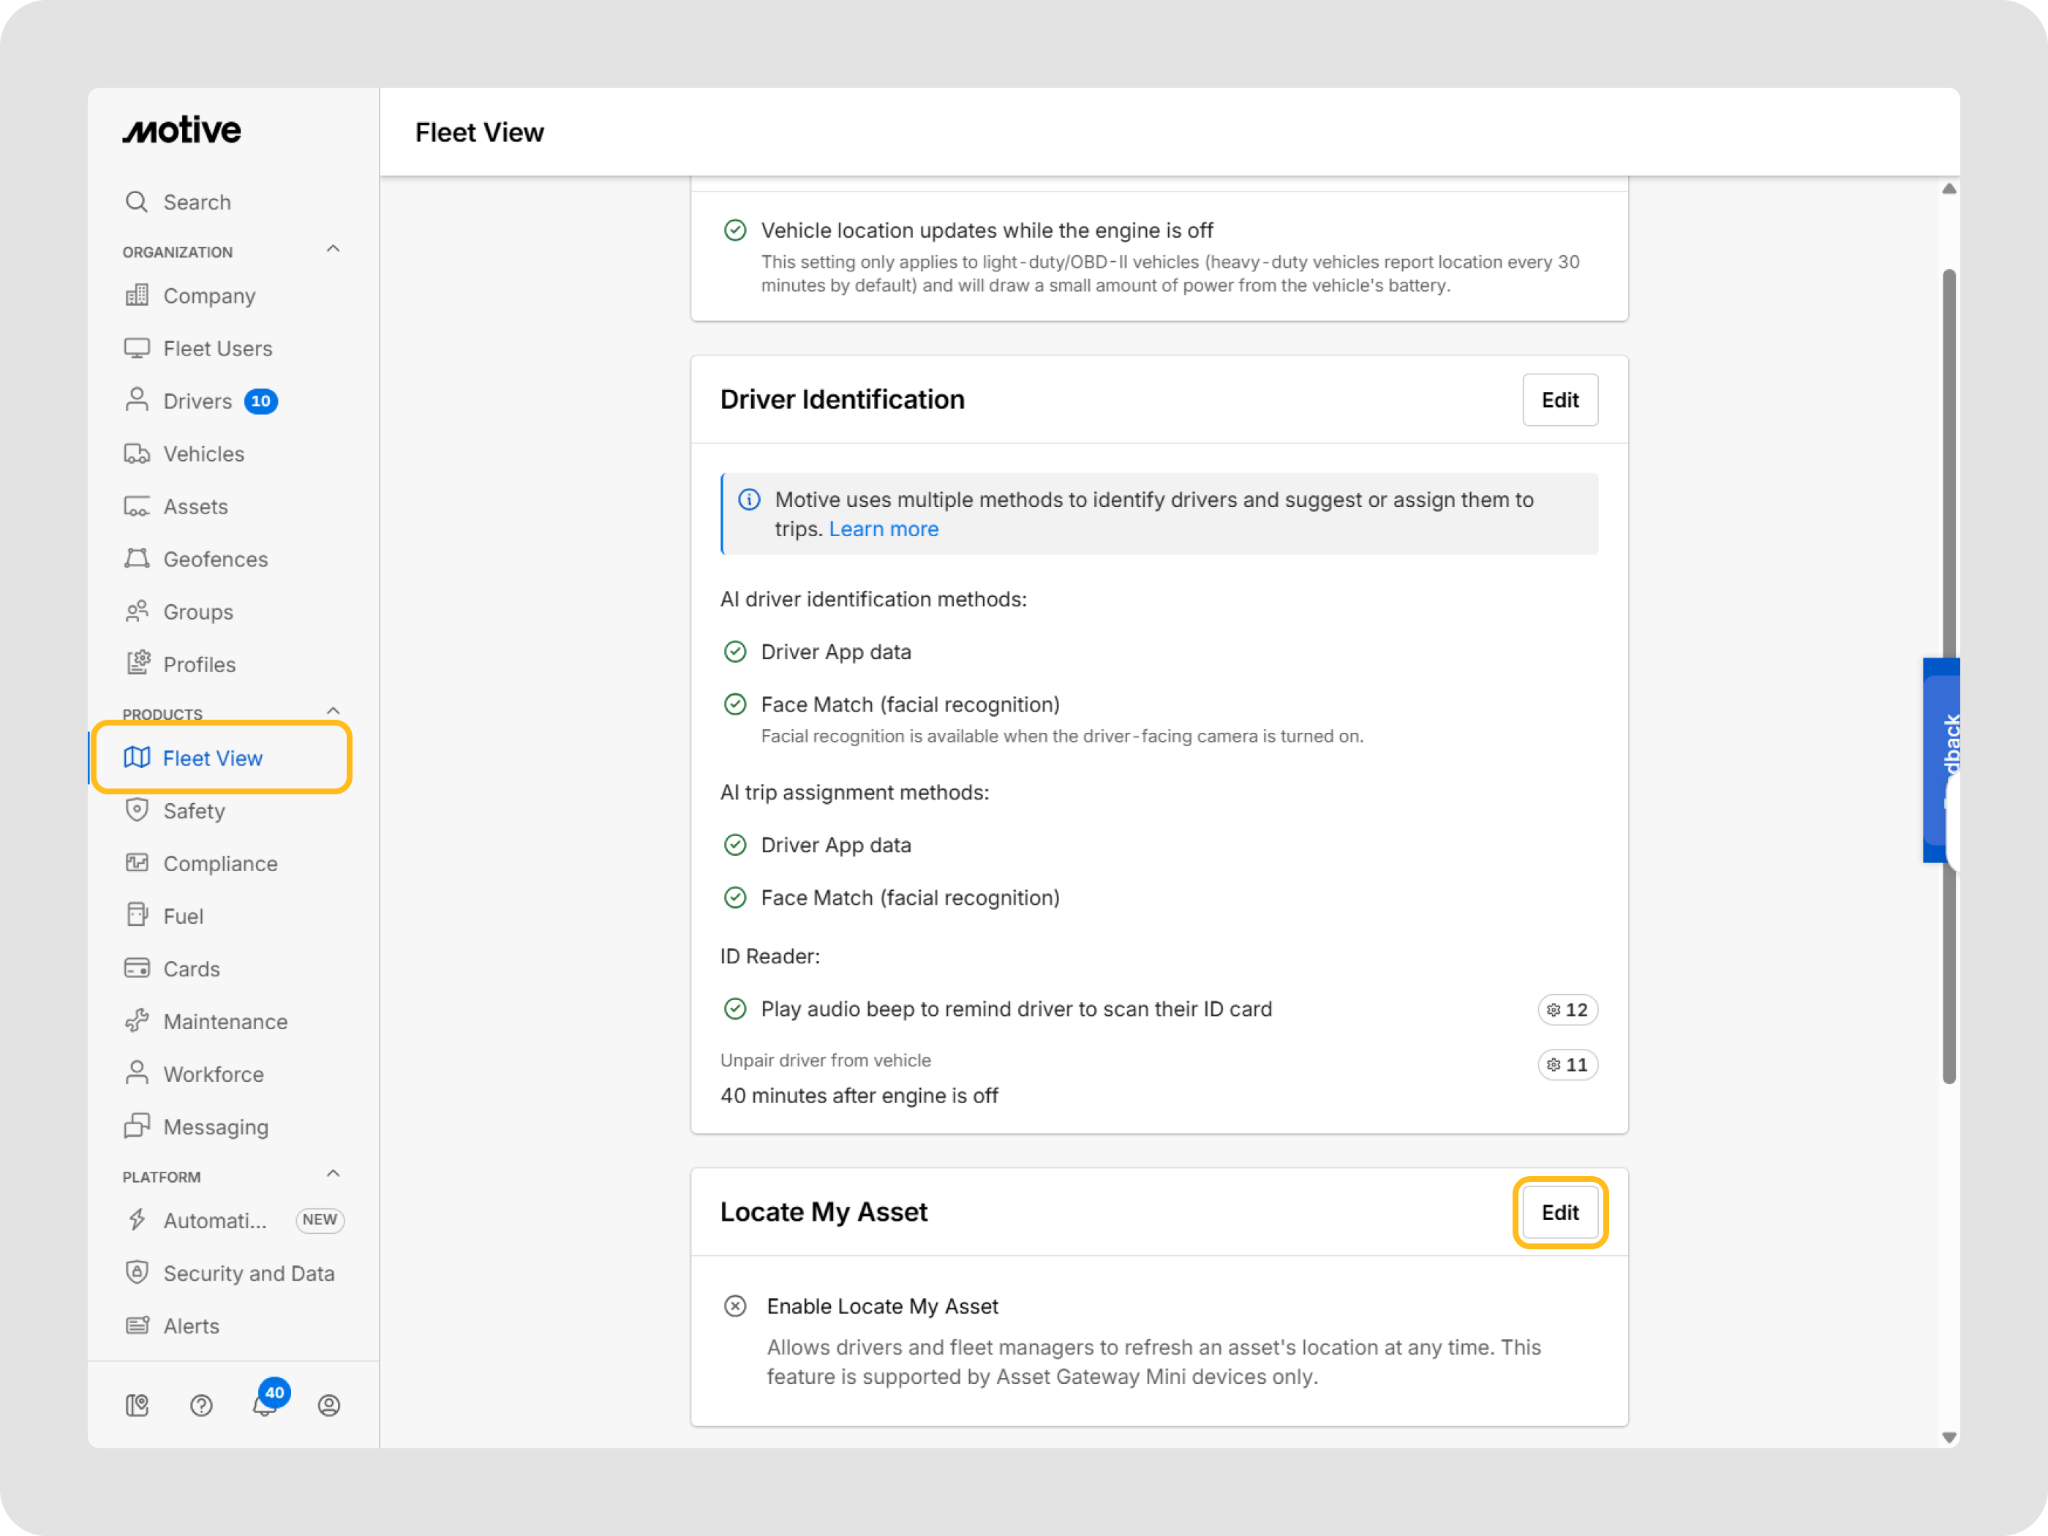Click the info icon in Driver Identification banner
The image size is (2048, 1536).
tap(749, 499)
